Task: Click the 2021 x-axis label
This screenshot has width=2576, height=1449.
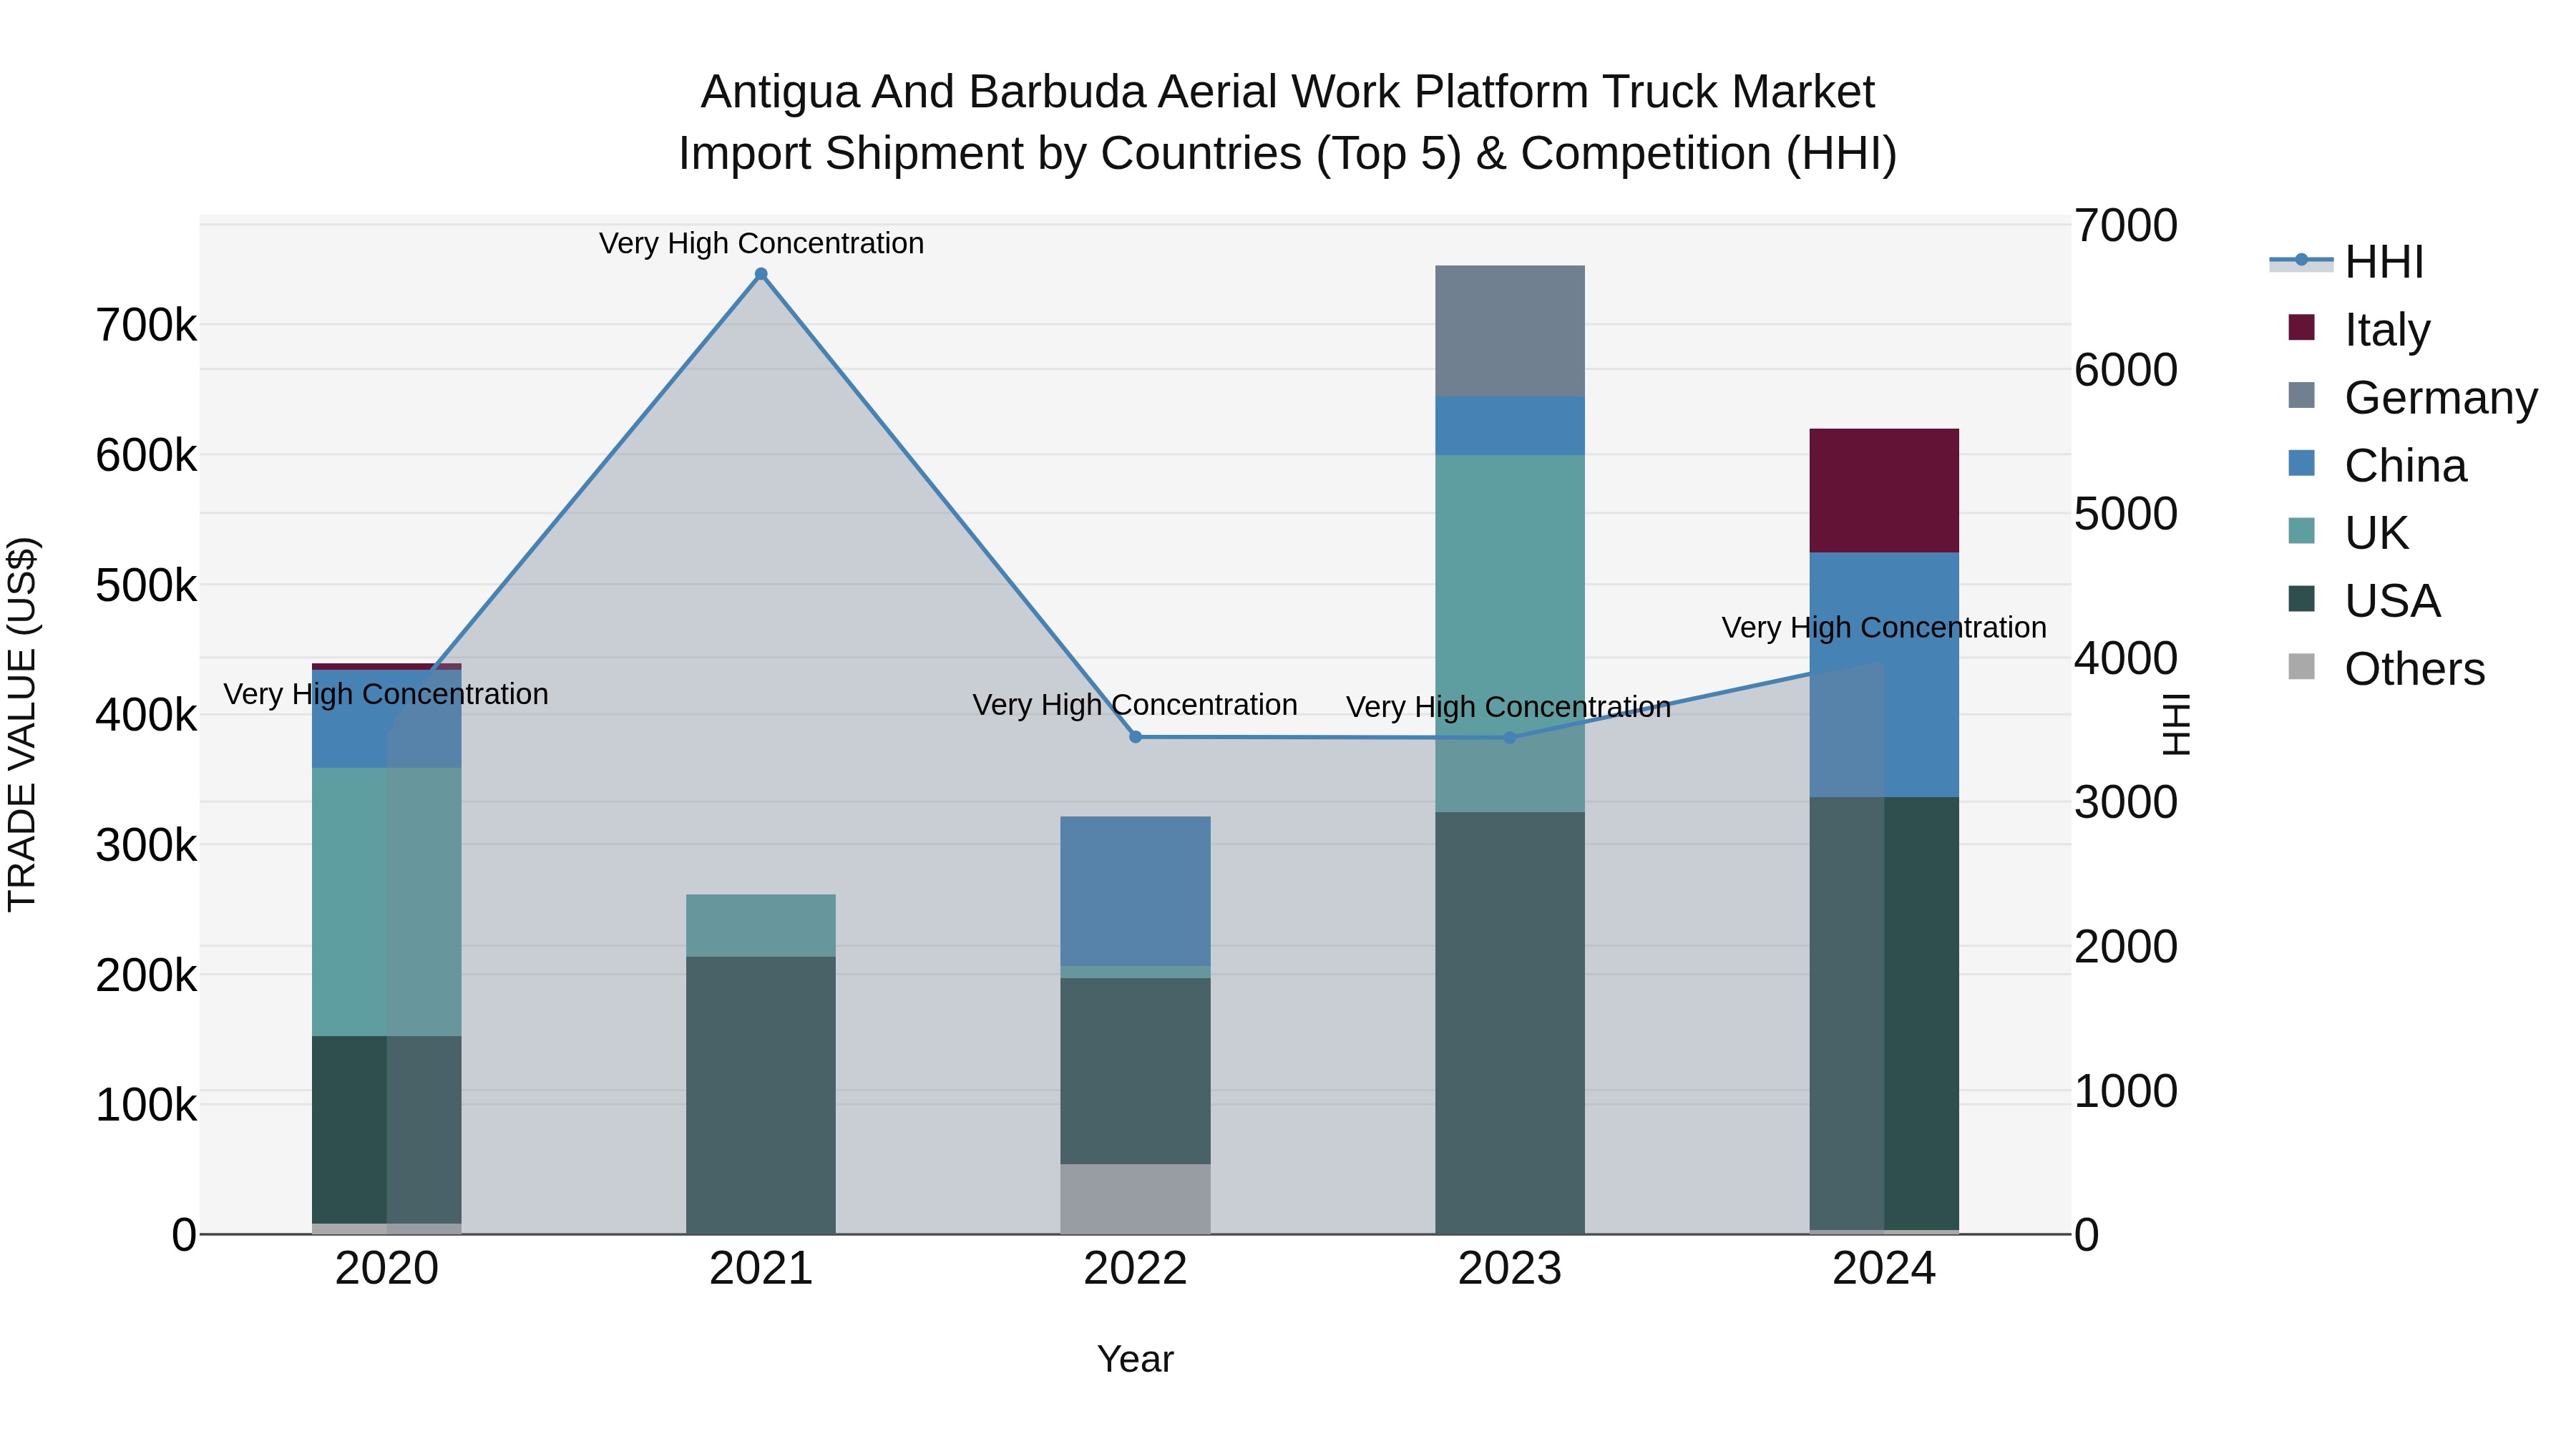Action: coord(761,1269)
